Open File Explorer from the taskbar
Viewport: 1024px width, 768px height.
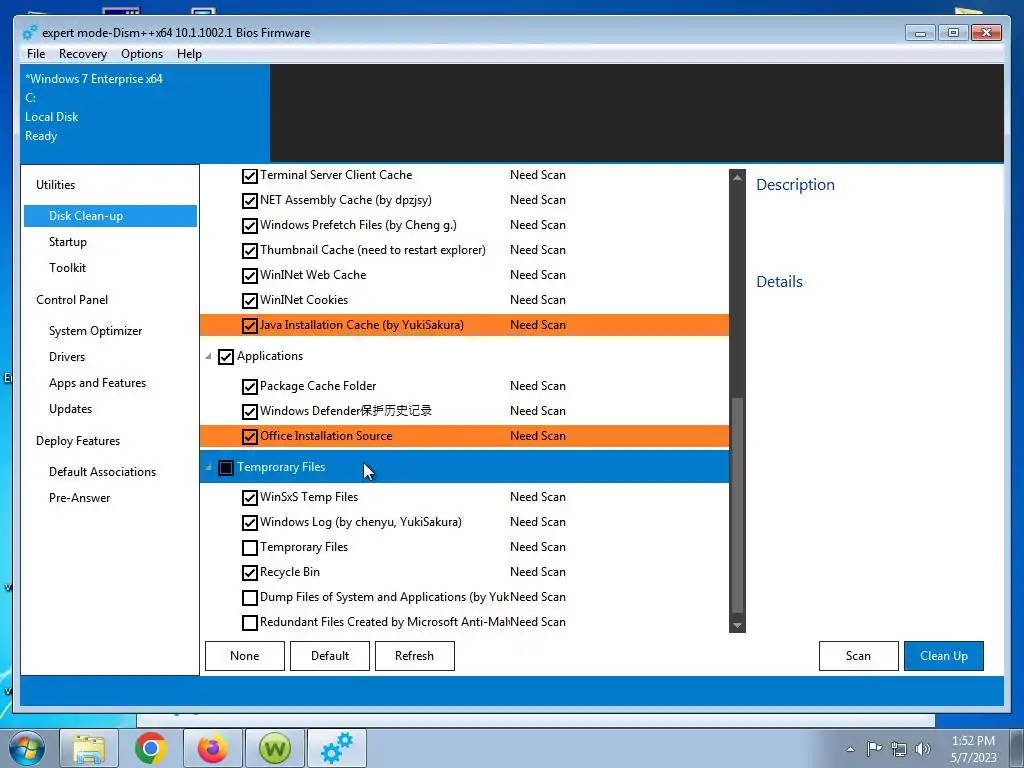click(89, 748)
